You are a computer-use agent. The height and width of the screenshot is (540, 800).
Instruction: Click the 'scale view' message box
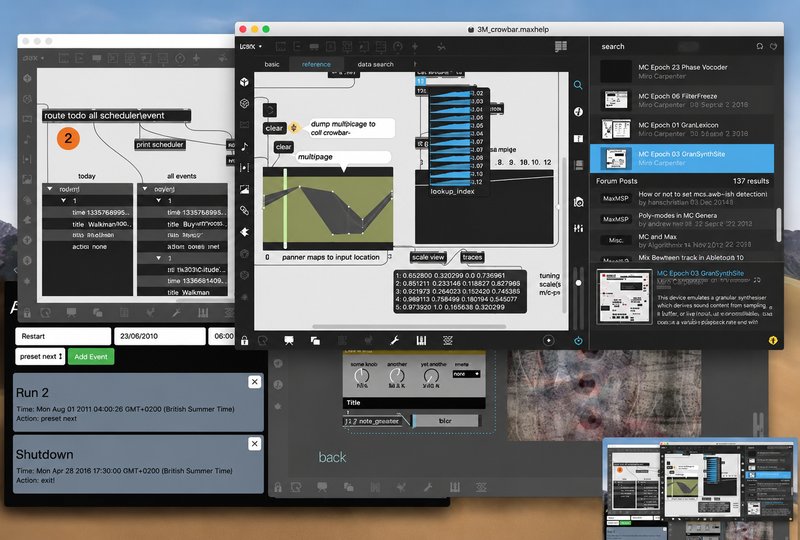(428, 257)
